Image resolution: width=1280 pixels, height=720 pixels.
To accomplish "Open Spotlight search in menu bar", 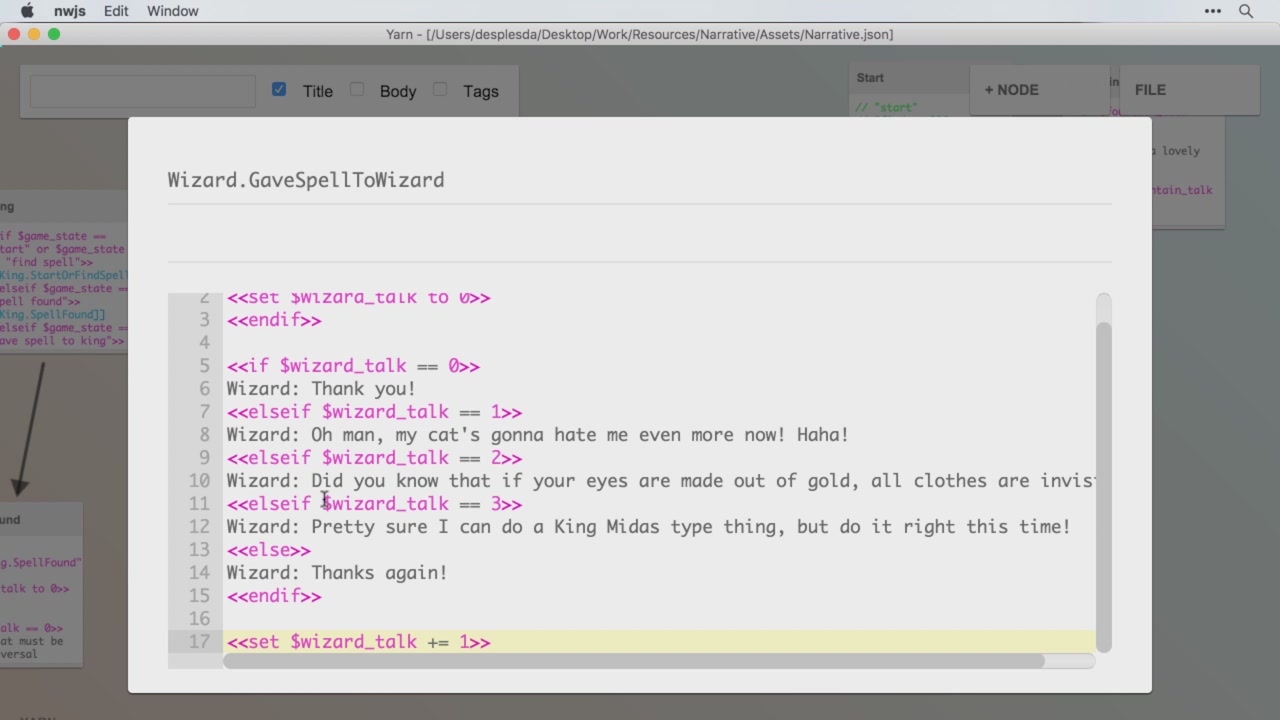I will coord(1246,11).
